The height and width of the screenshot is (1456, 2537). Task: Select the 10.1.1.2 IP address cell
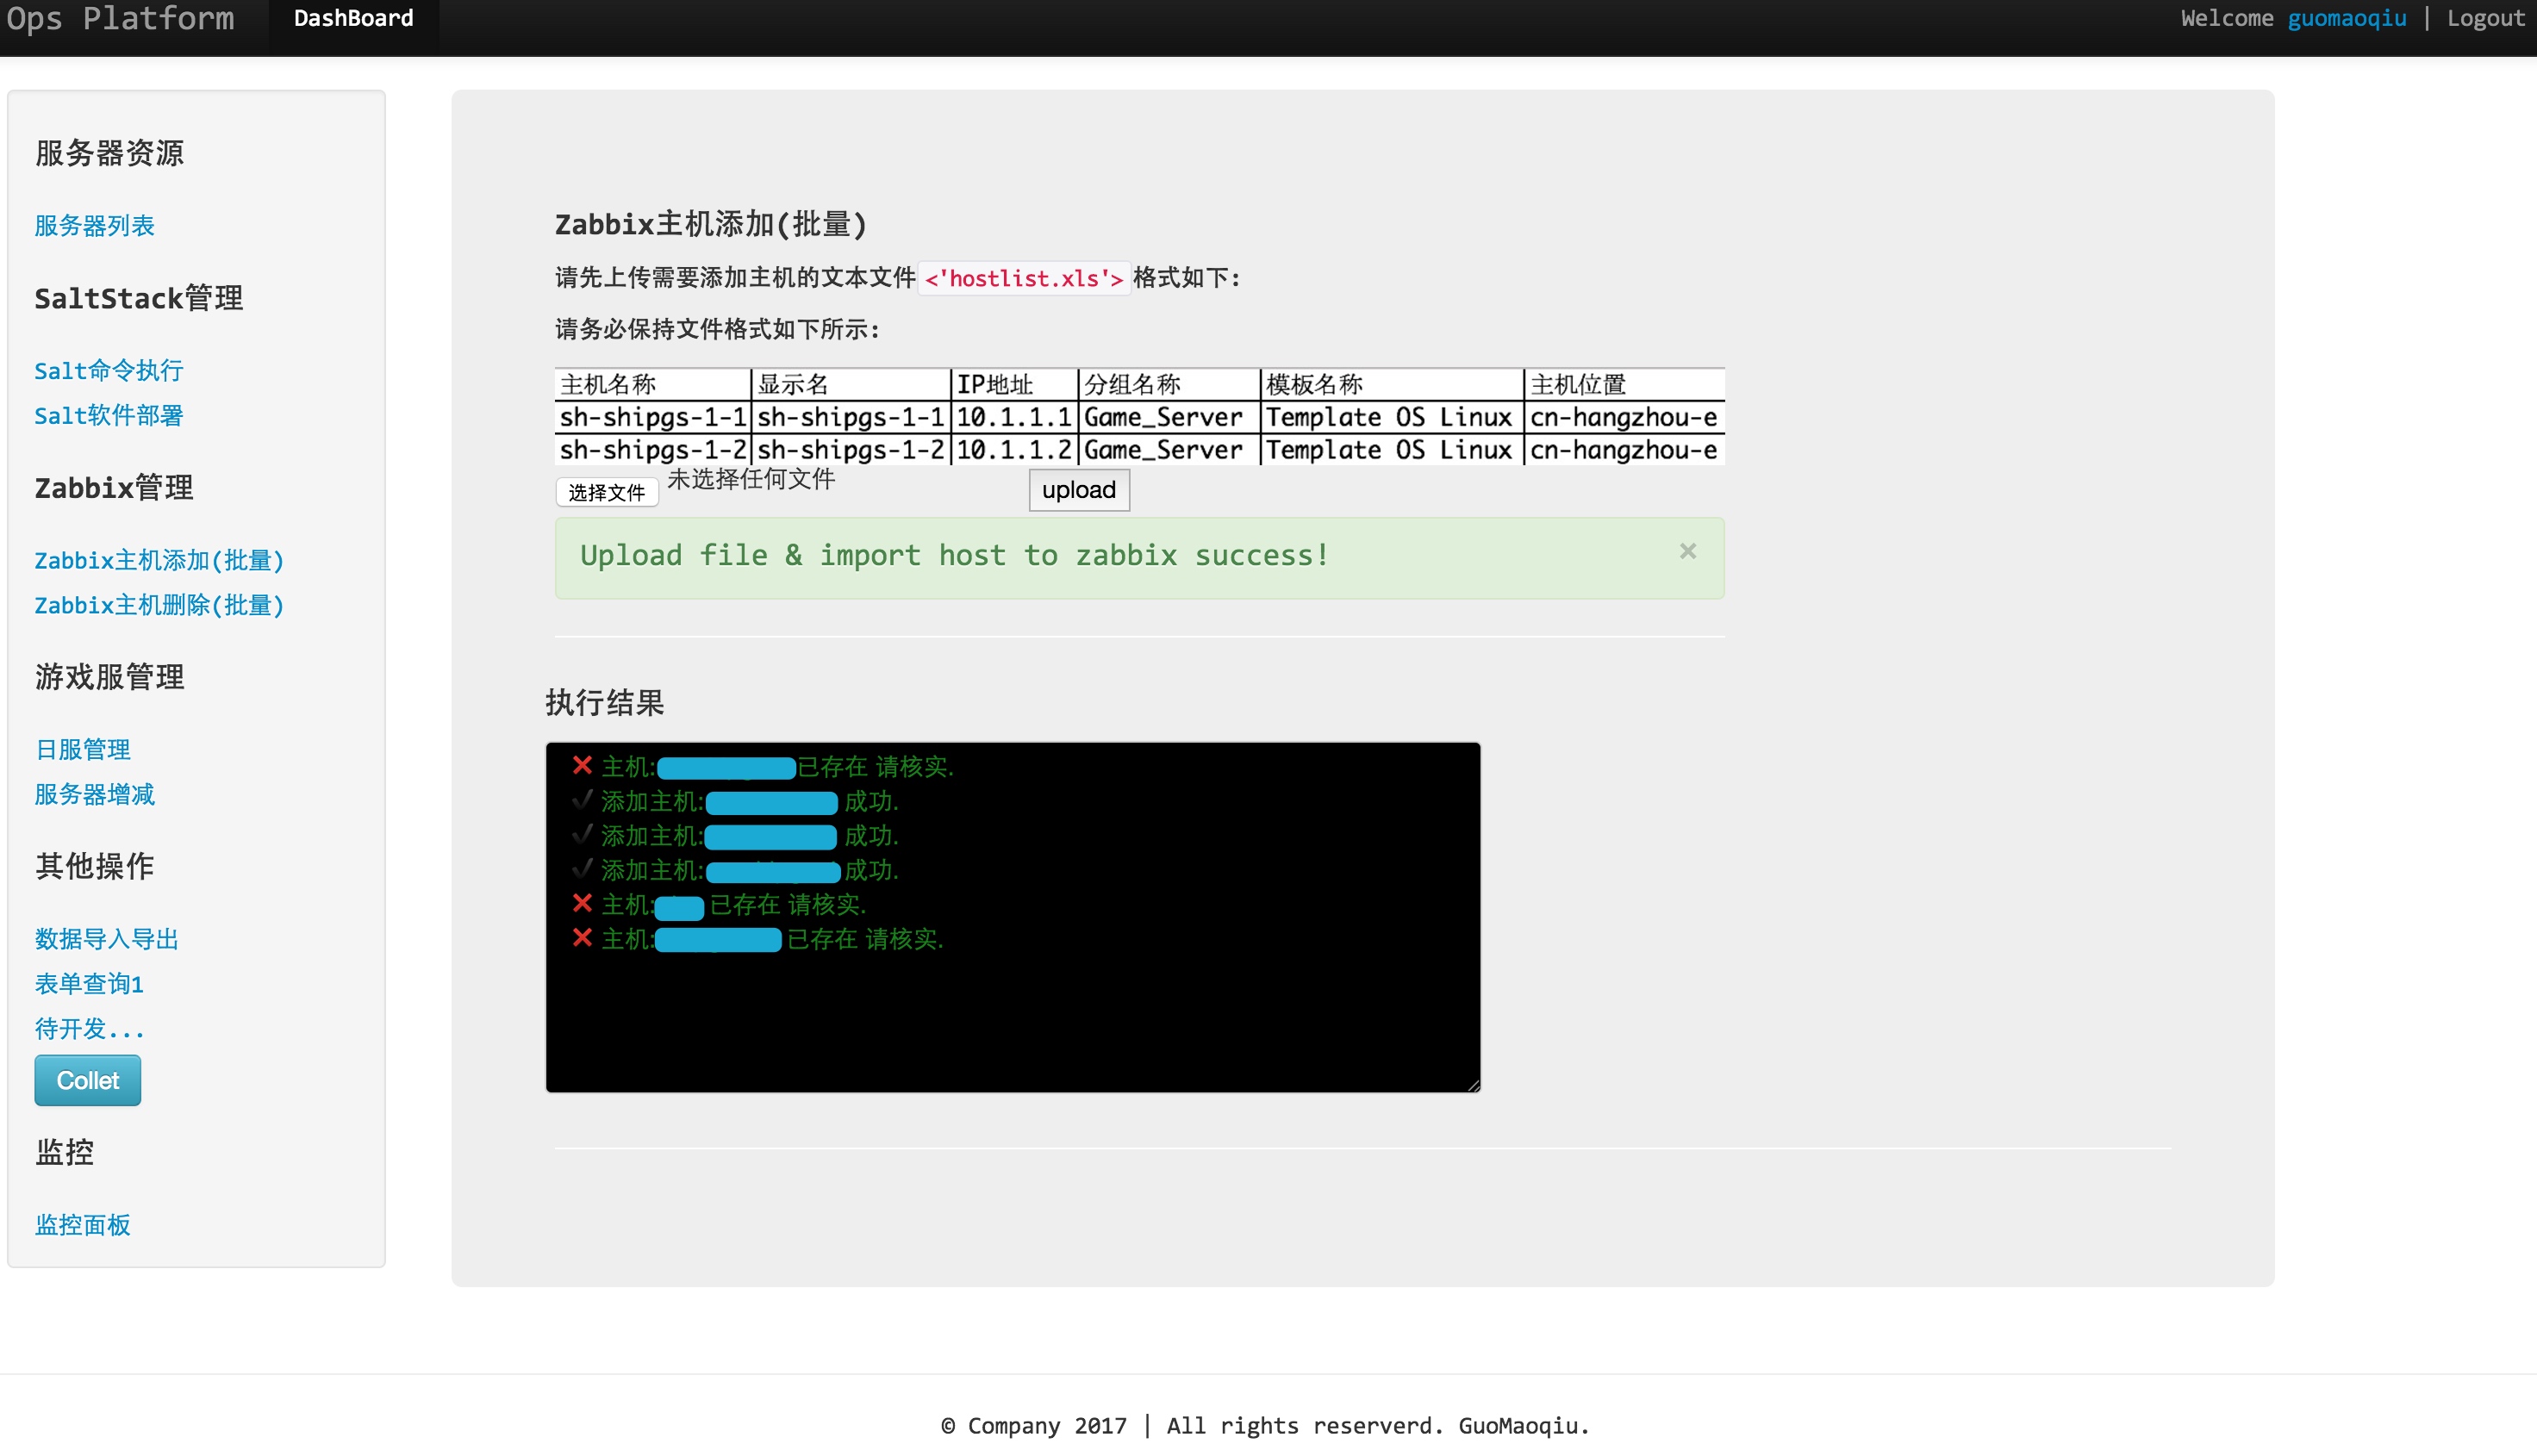coord(1014,450)
